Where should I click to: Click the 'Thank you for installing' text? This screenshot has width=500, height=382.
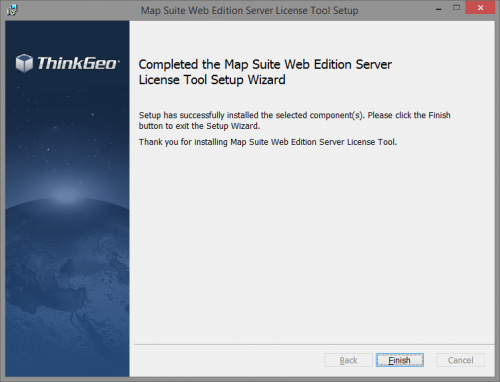click(268, 142)
